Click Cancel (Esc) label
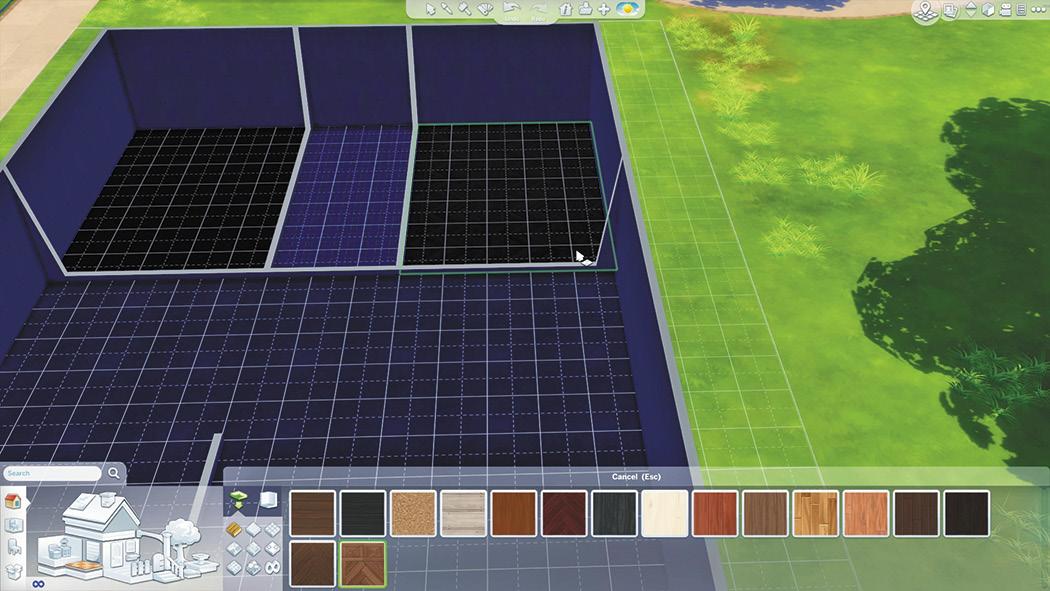Viewport: 1050px width, 591px height. (x=636, y=477)
